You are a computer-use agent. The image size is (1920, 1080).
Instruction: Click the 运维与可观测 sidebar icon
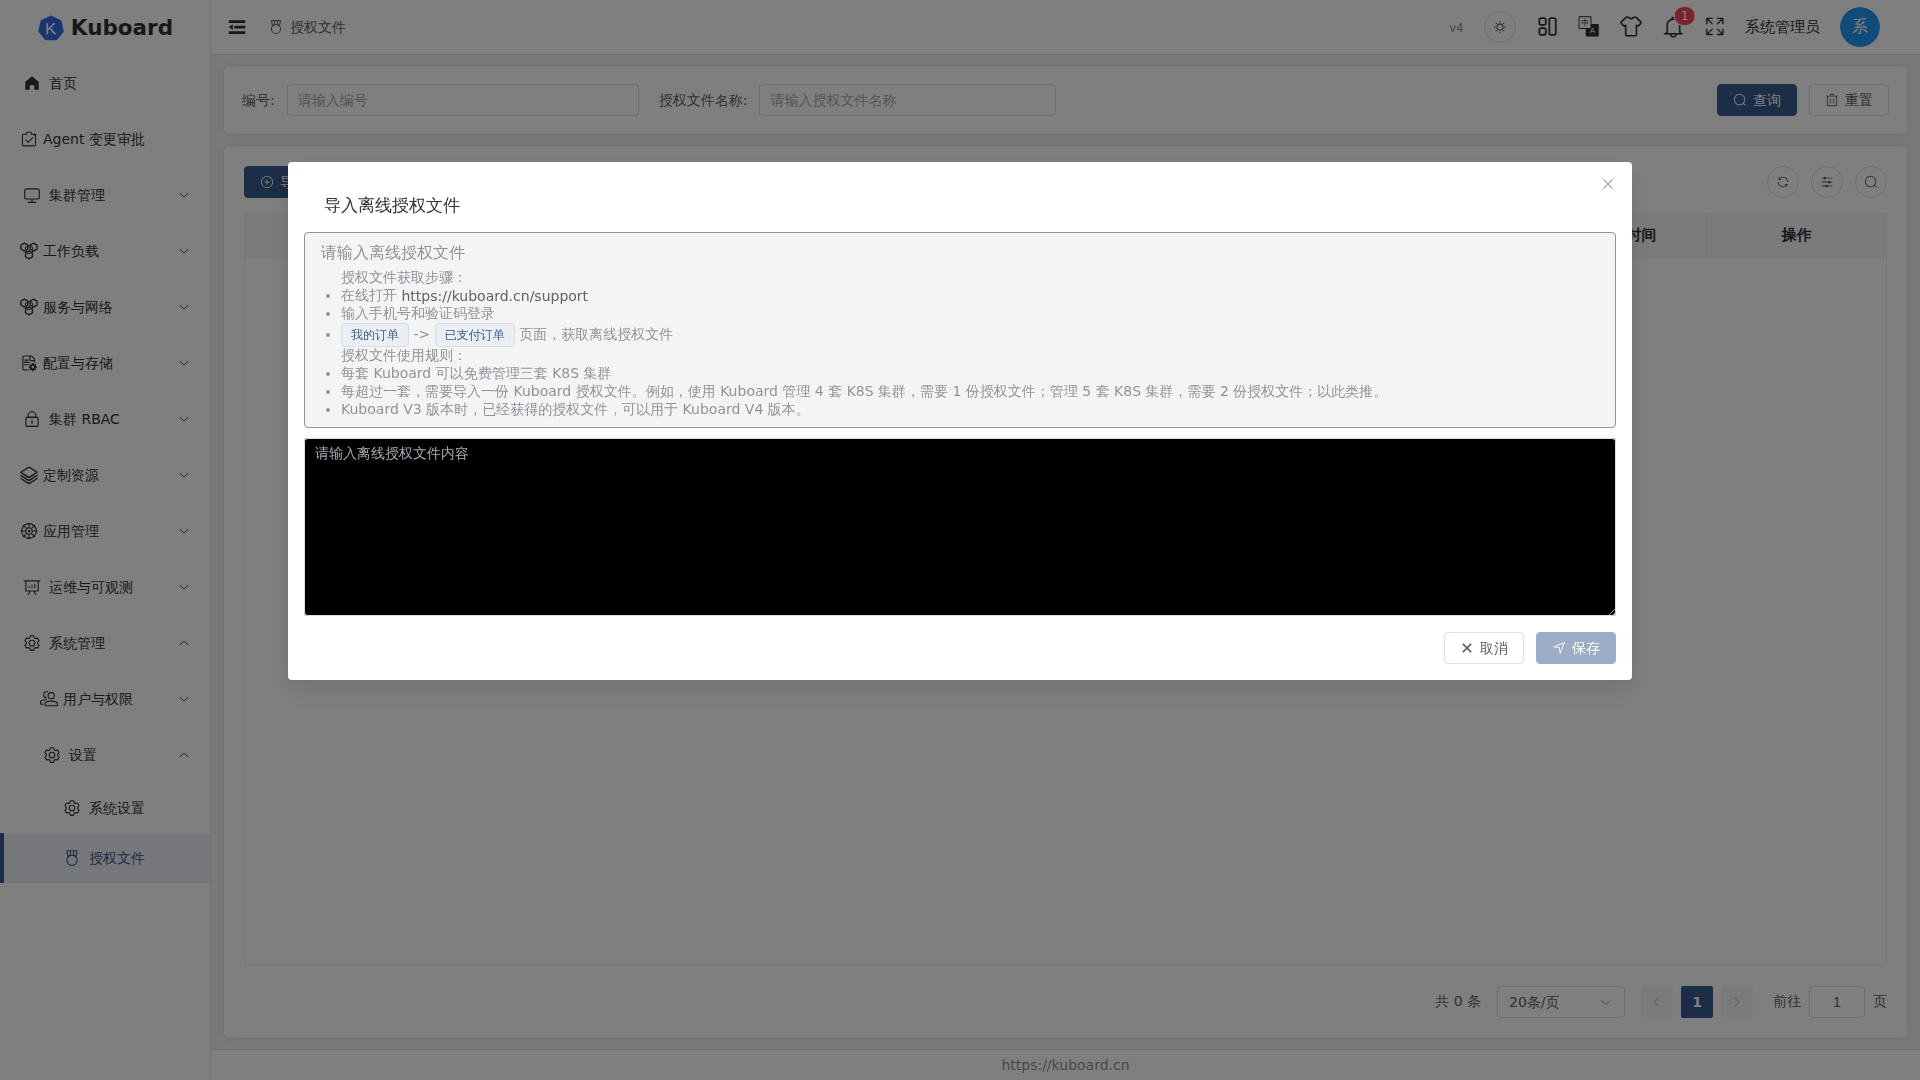32,587
